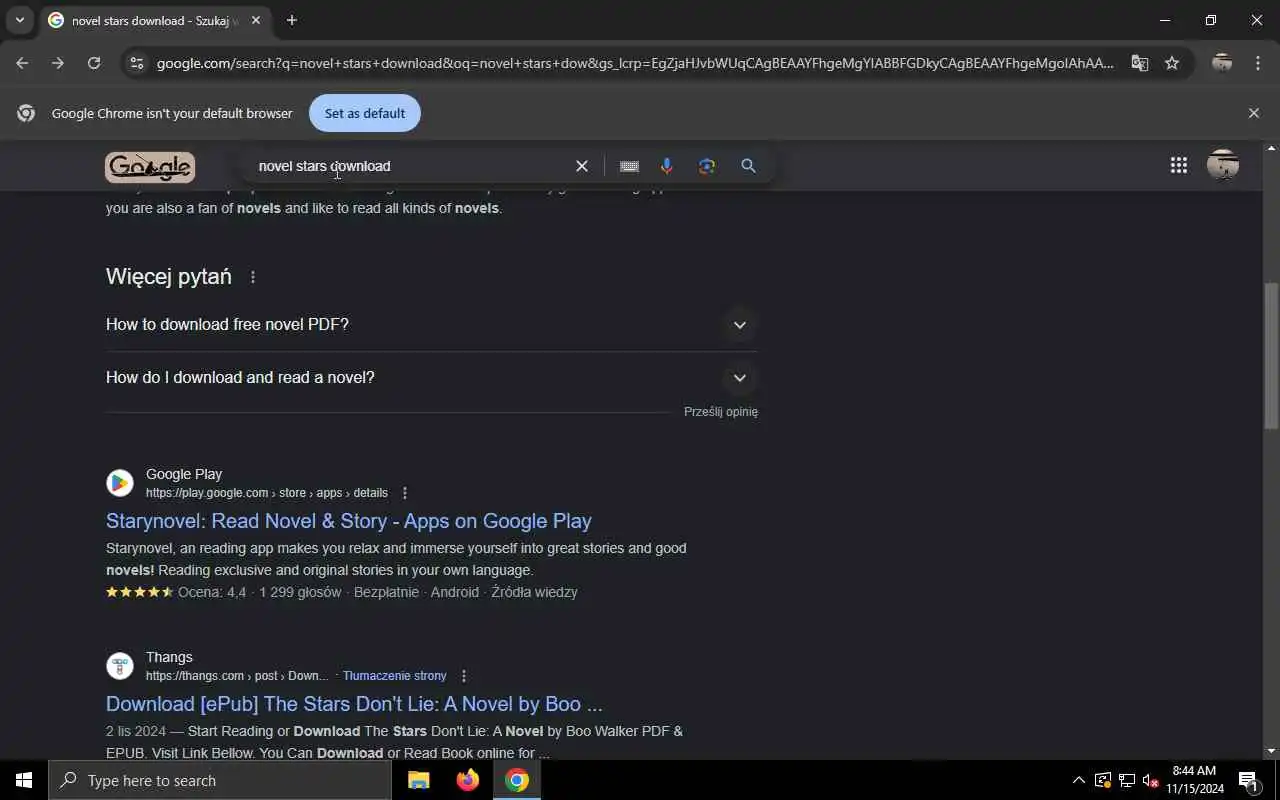Translate this page icon in address bar

1140,63
